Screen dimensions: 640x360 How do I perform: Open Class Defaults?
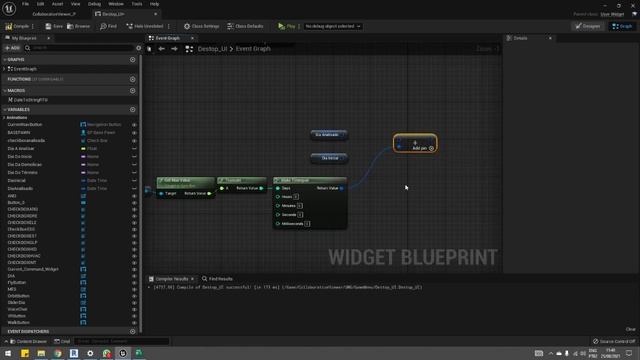click(245, 26)
